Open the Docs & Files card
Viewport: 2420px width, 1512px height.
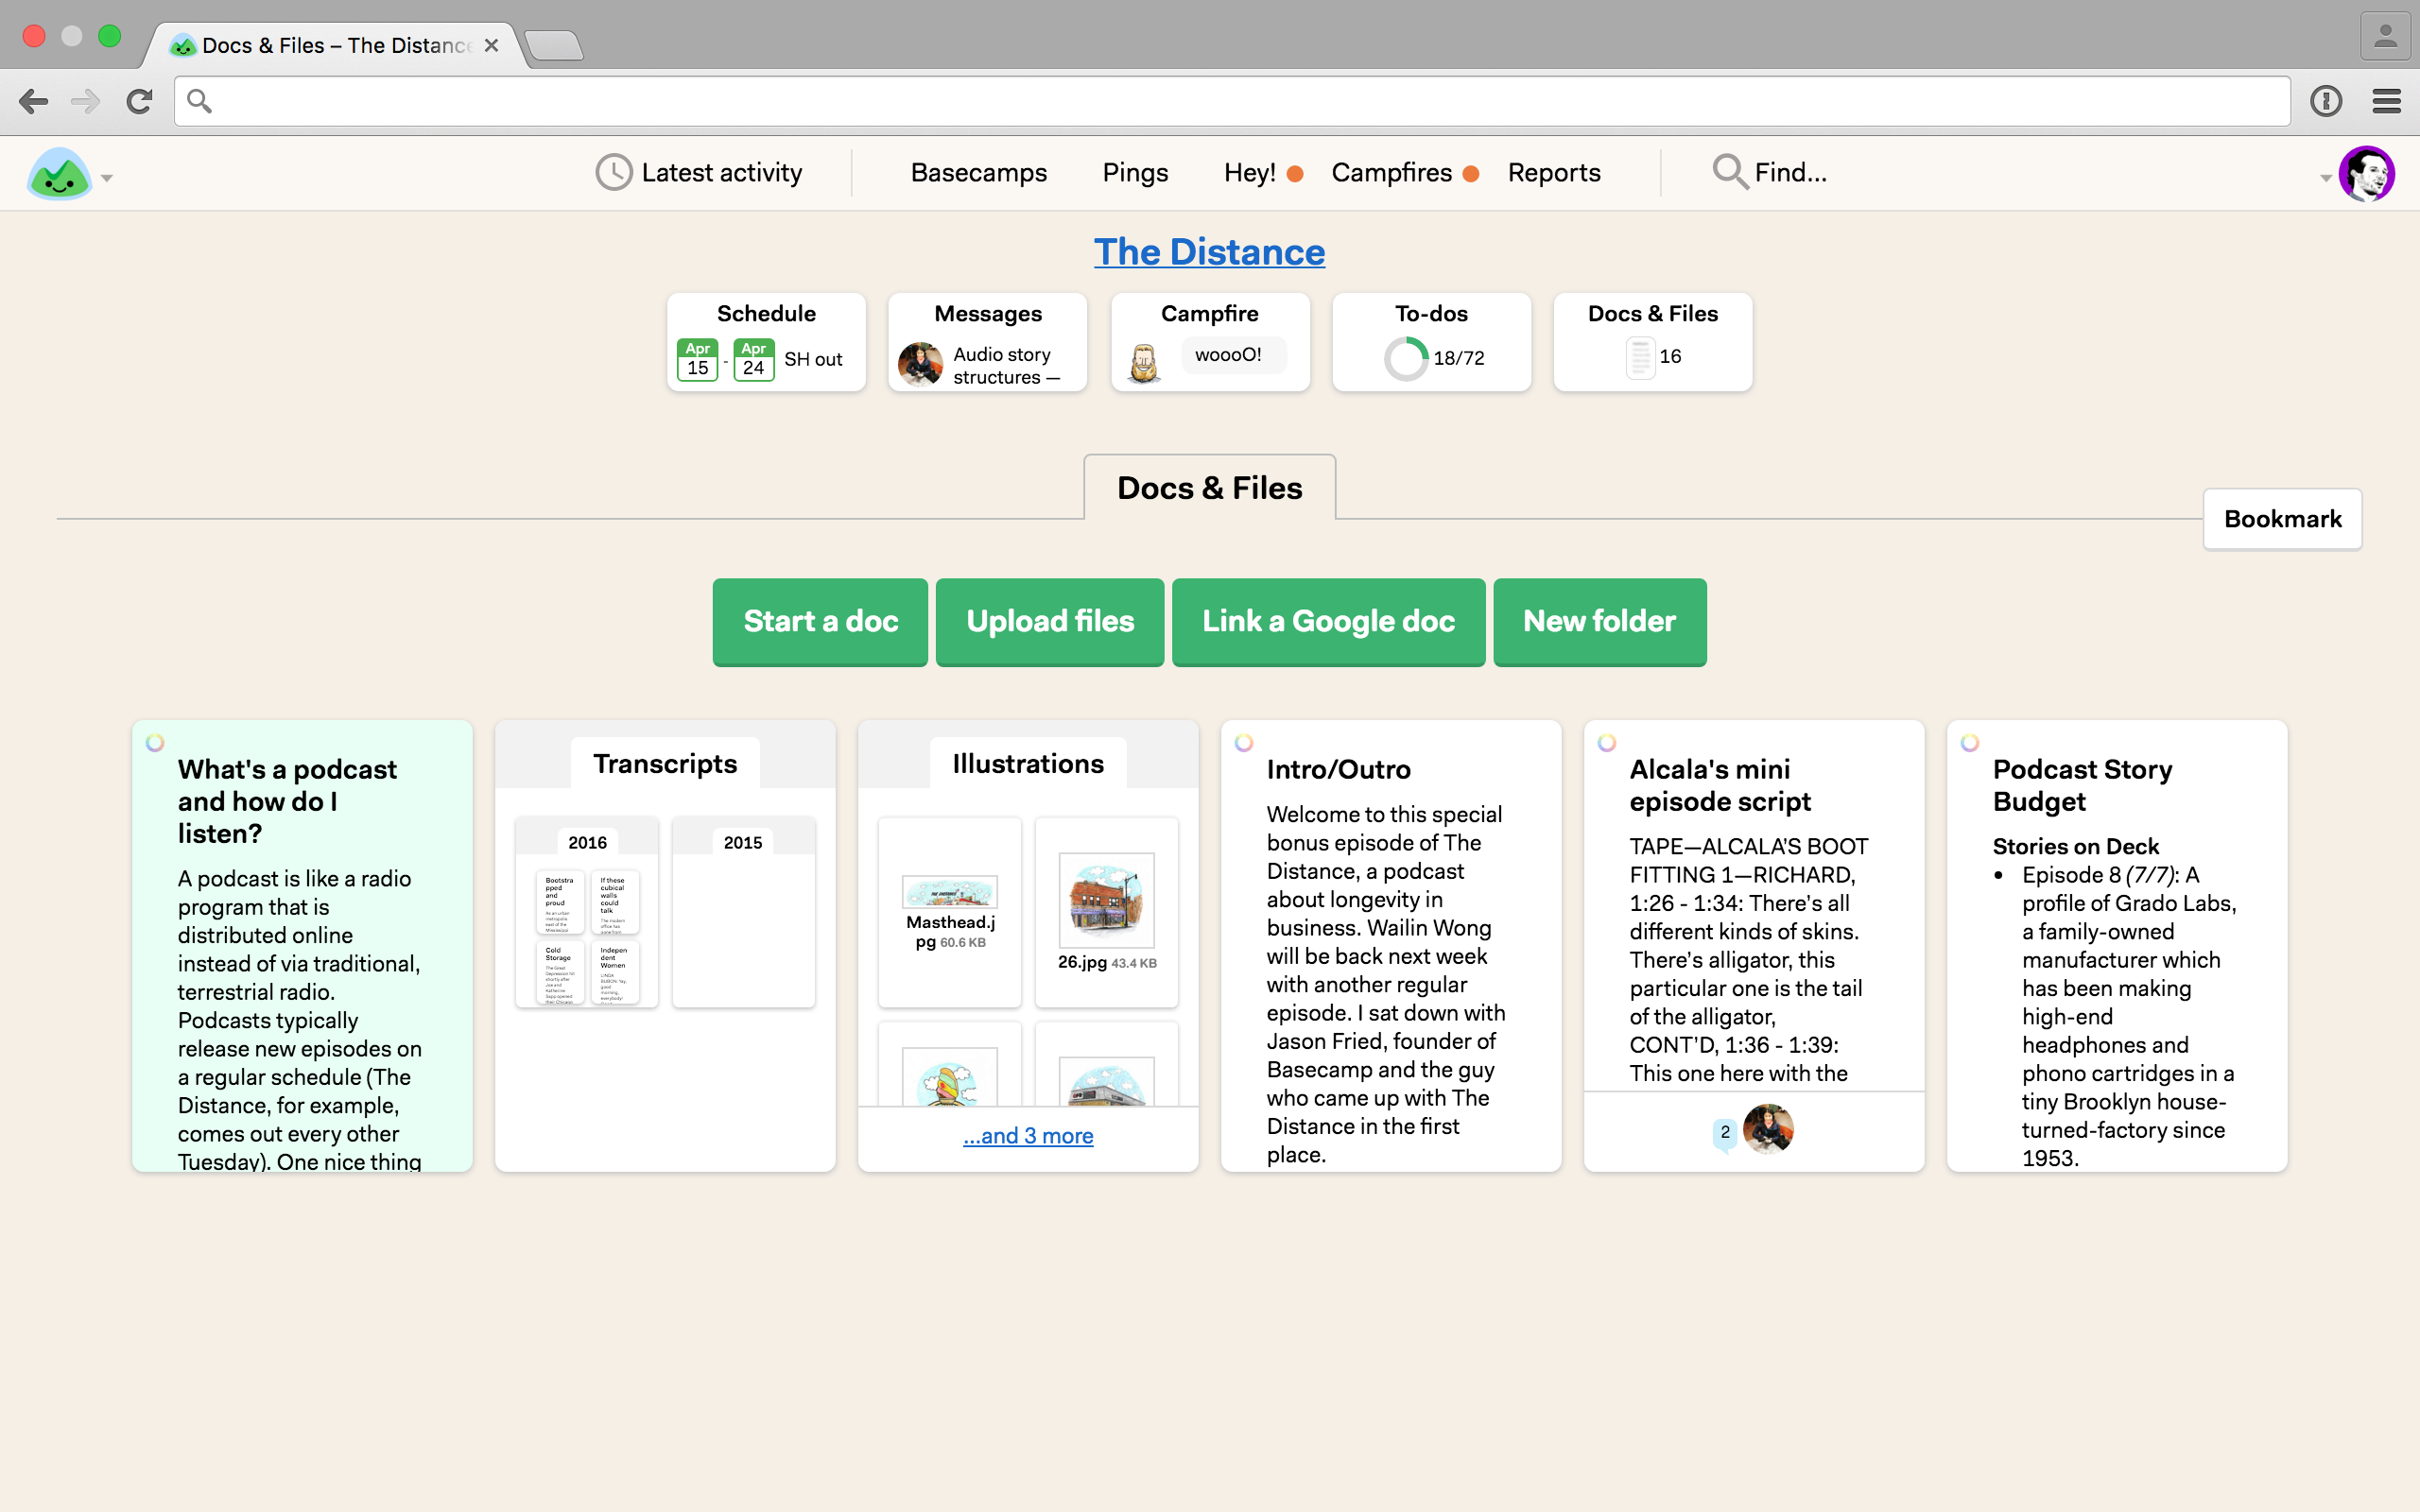(1653, 342)
